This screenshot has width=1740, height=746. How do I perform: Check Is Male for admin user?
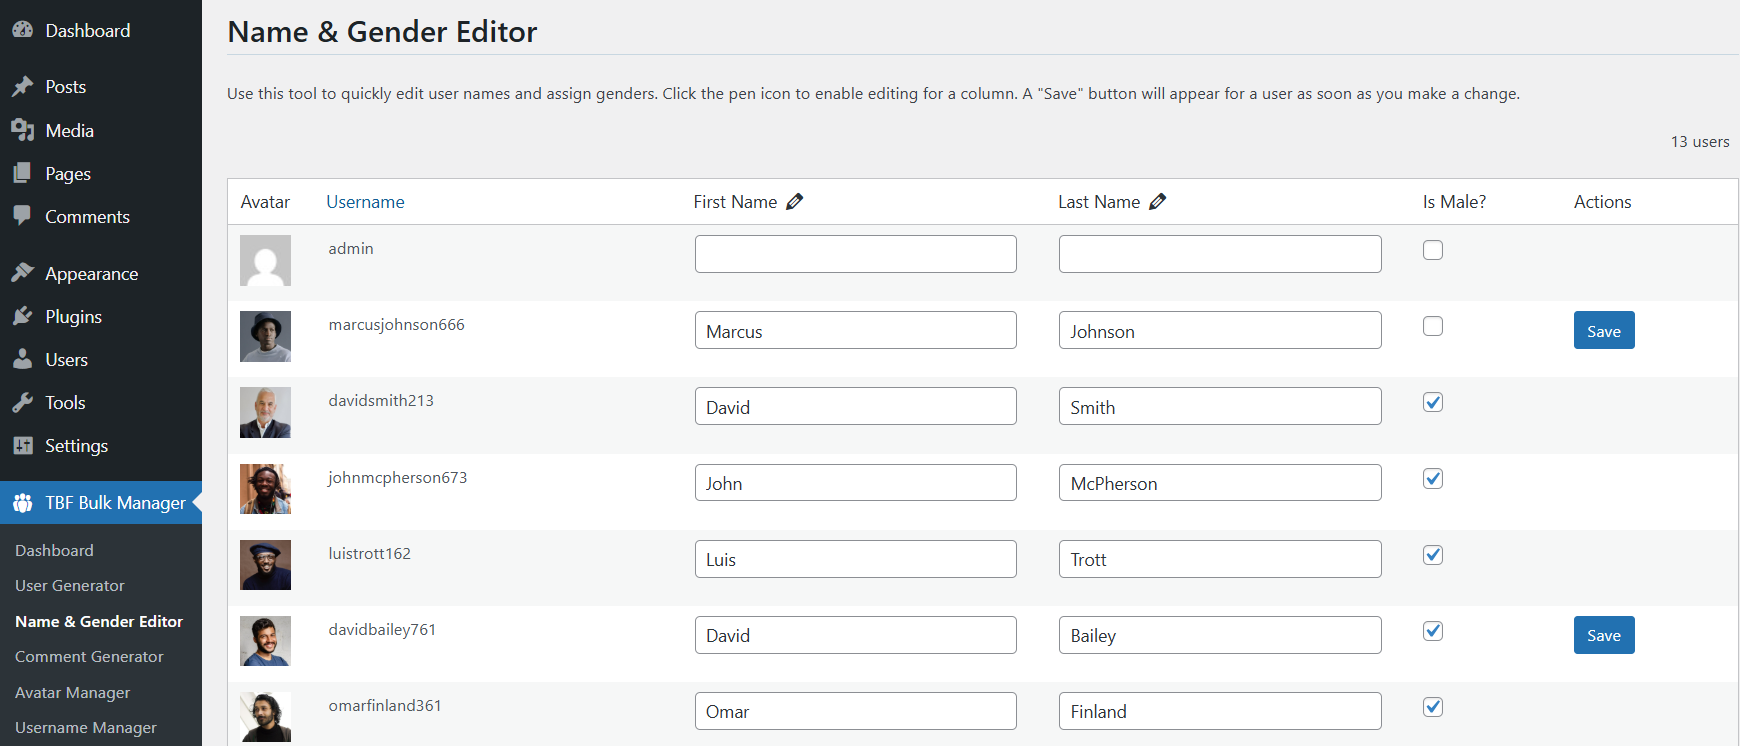tap(1433, 250)
